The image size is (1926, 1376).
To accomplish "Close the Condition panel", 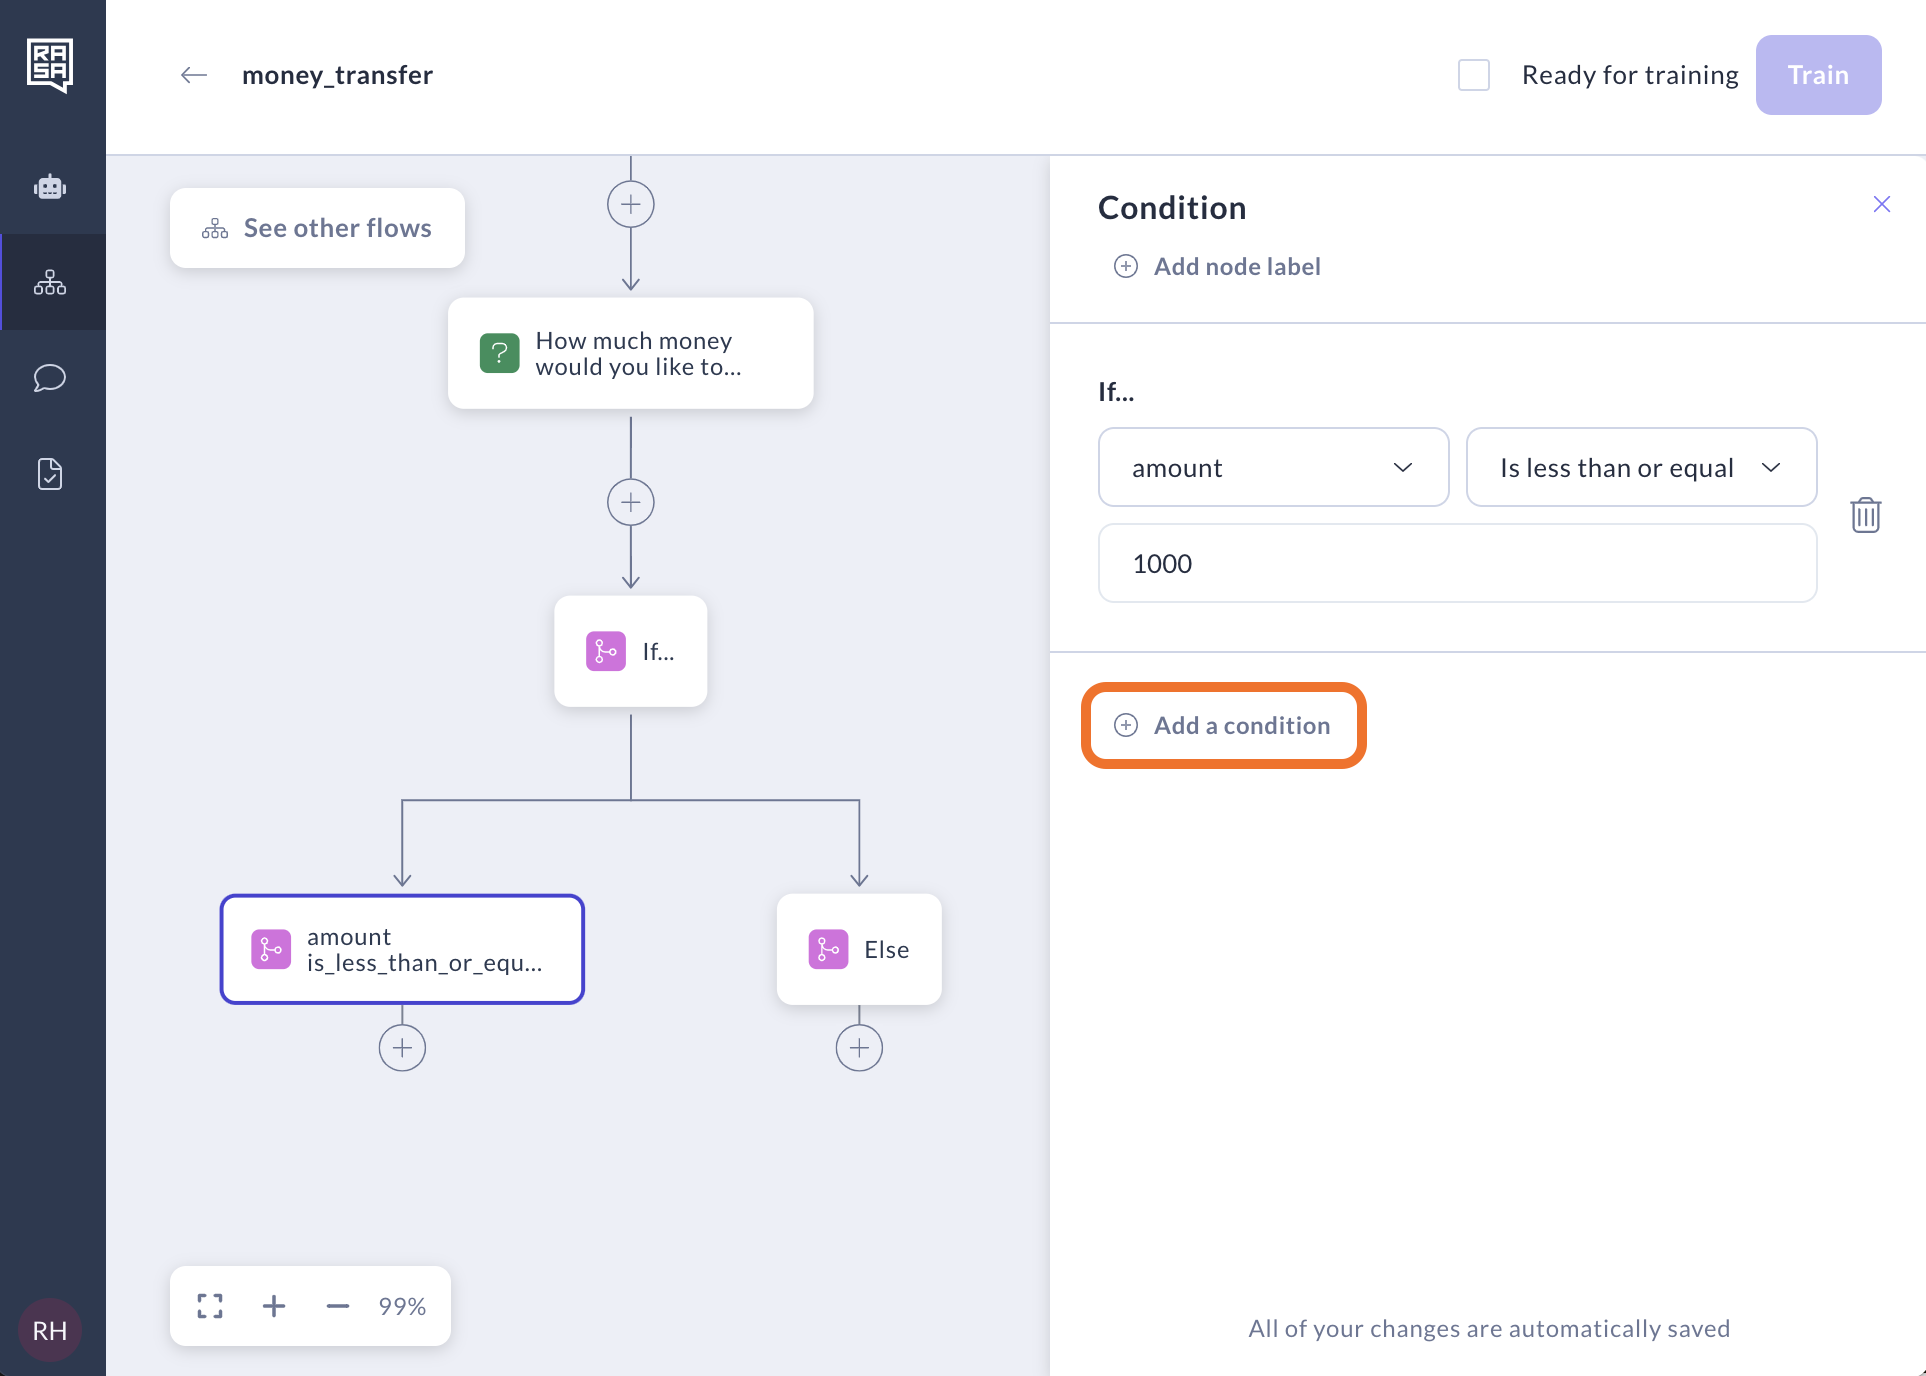I will [x=1881, y=204].
